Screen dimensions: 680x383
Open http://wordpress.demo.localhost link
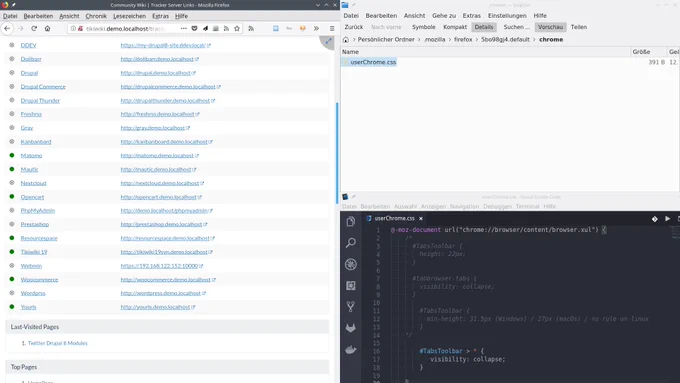(x=161, y=293)
